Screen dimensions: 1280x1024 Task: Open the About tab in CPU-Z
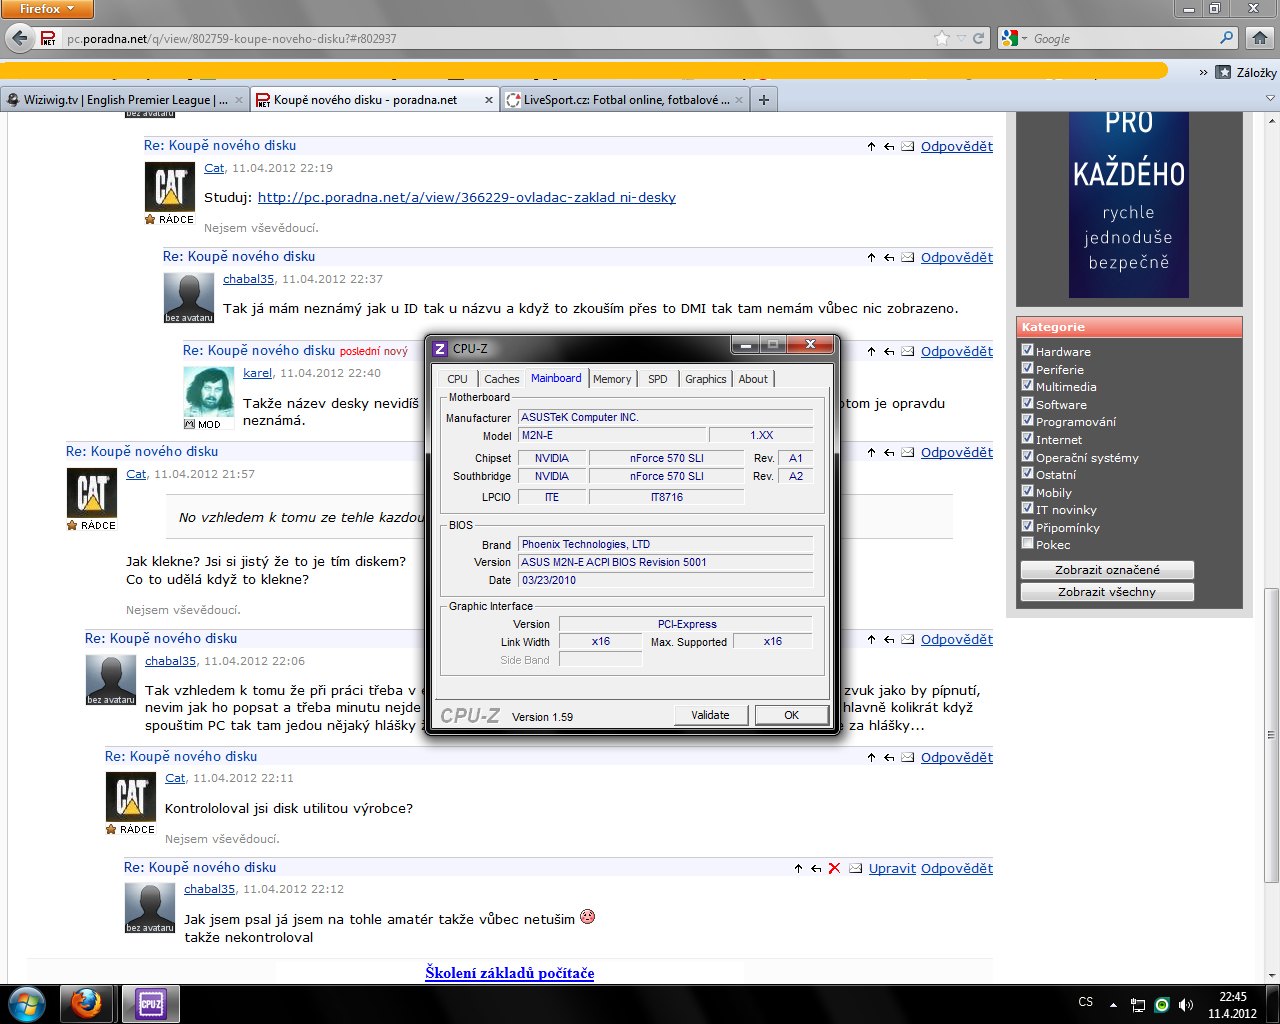pyautogui.click(x=753, y=379)
